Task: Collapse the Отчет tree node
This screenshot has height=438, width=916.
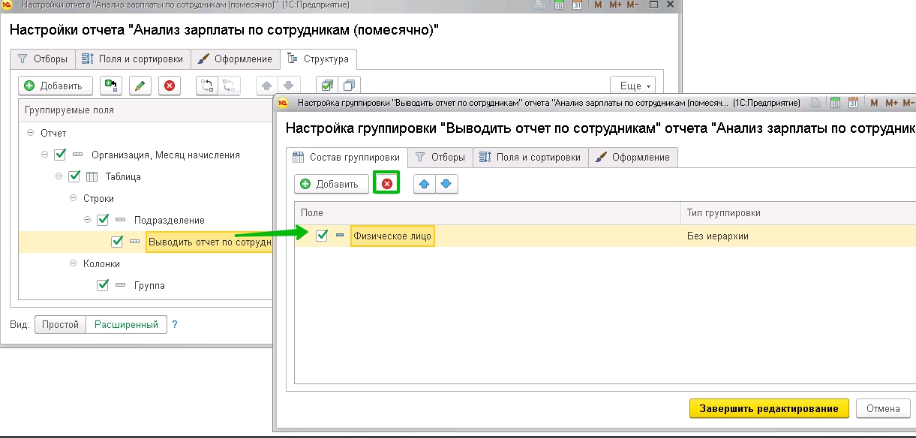Action: coord(30,133)
